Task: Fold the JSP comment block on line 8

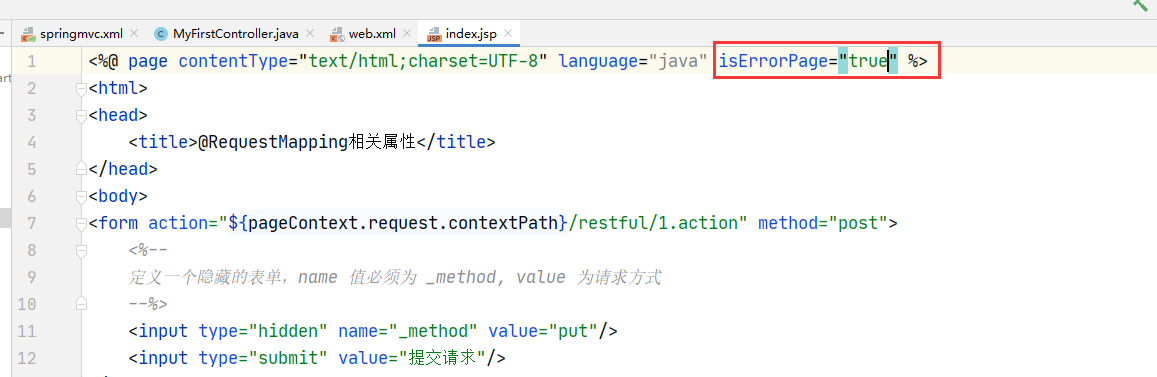Action: (81, 250)
